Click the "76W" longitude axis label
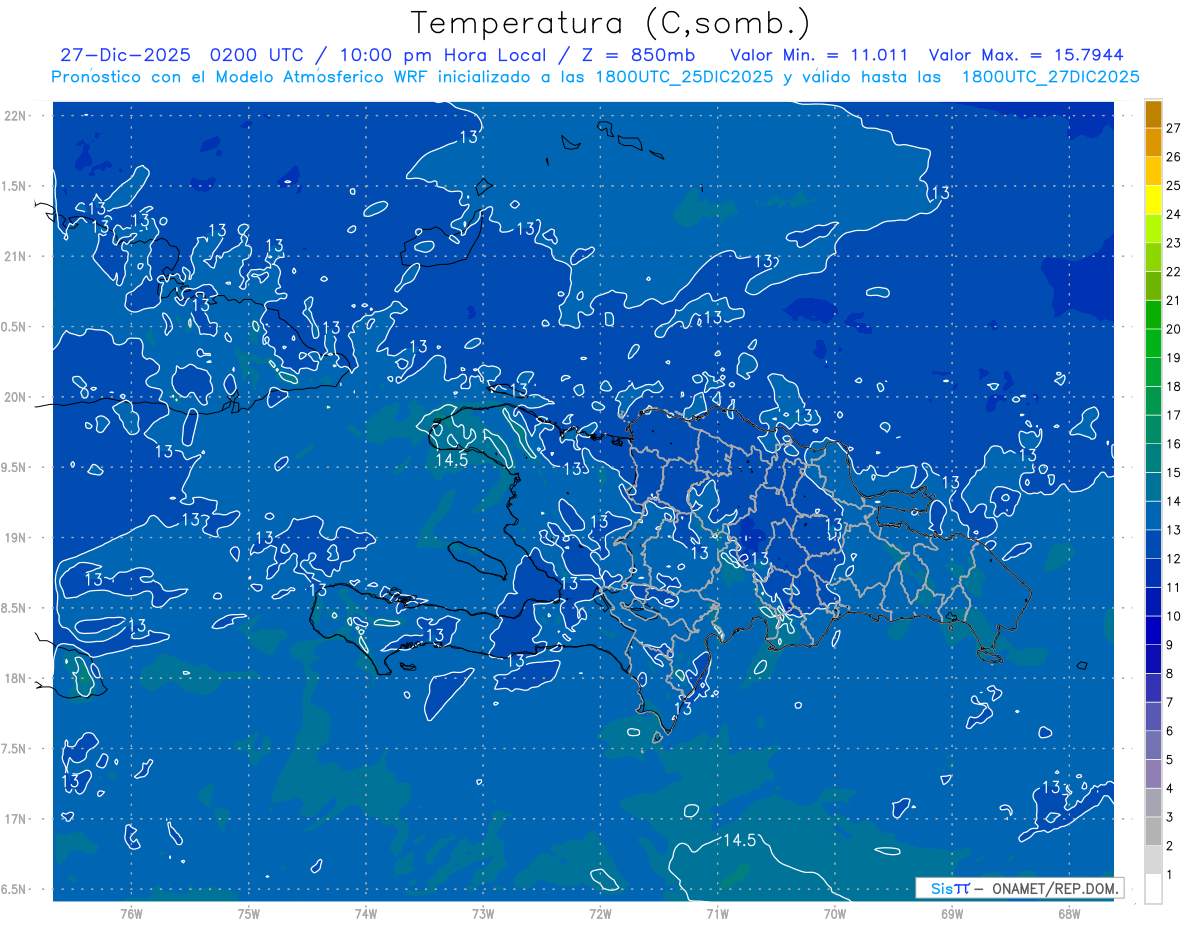 pyautogui.click(x=131, y=914)
